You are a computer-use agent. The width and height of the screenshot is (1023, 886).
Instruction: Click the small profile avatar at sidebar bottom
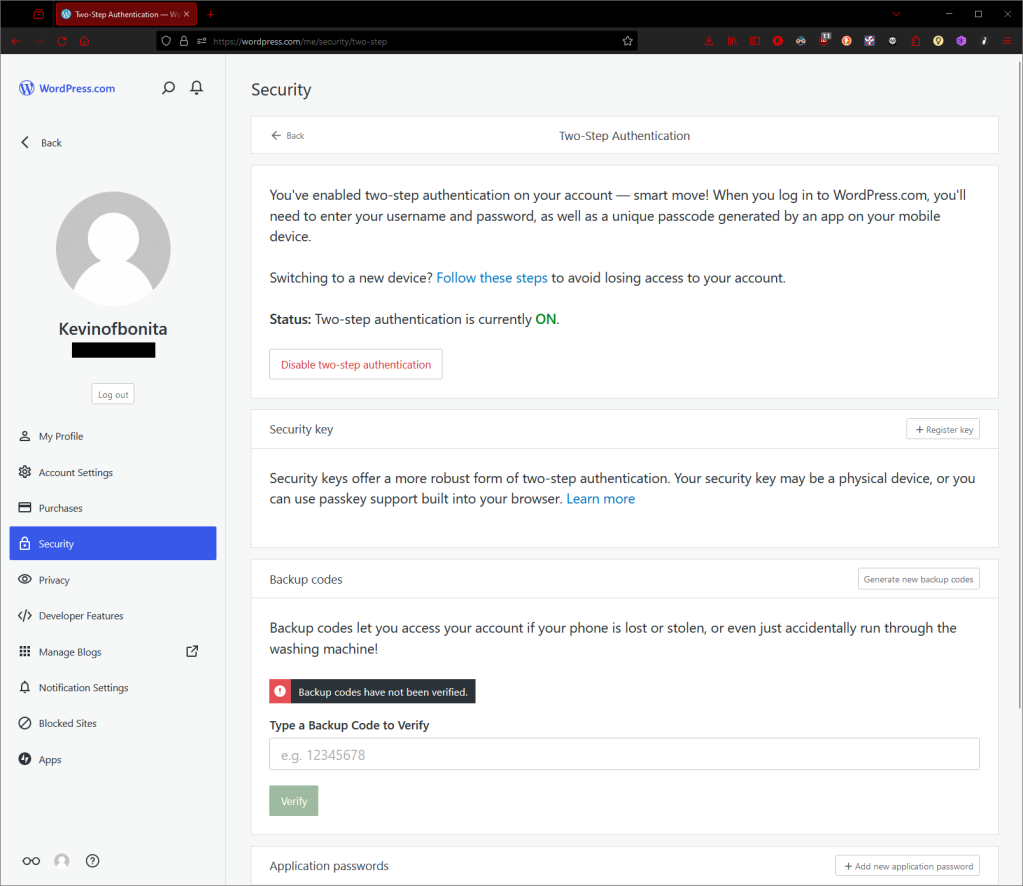click(62, 861)
